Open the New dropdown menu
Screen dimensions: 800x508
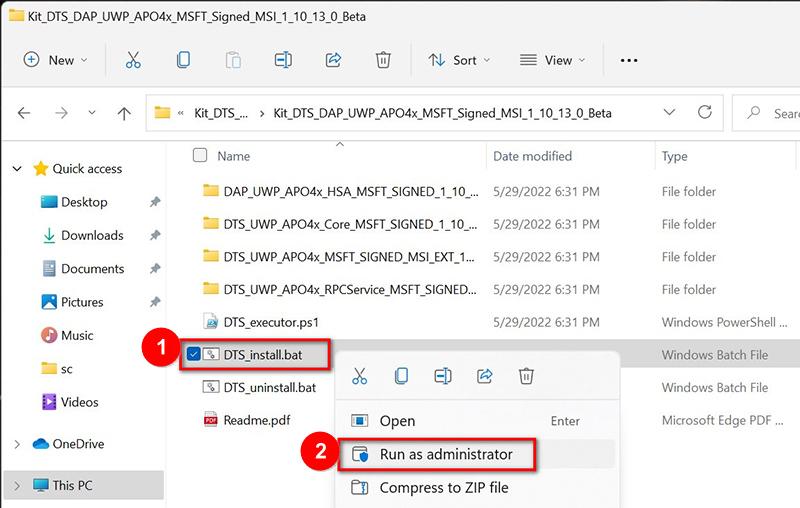56,60
